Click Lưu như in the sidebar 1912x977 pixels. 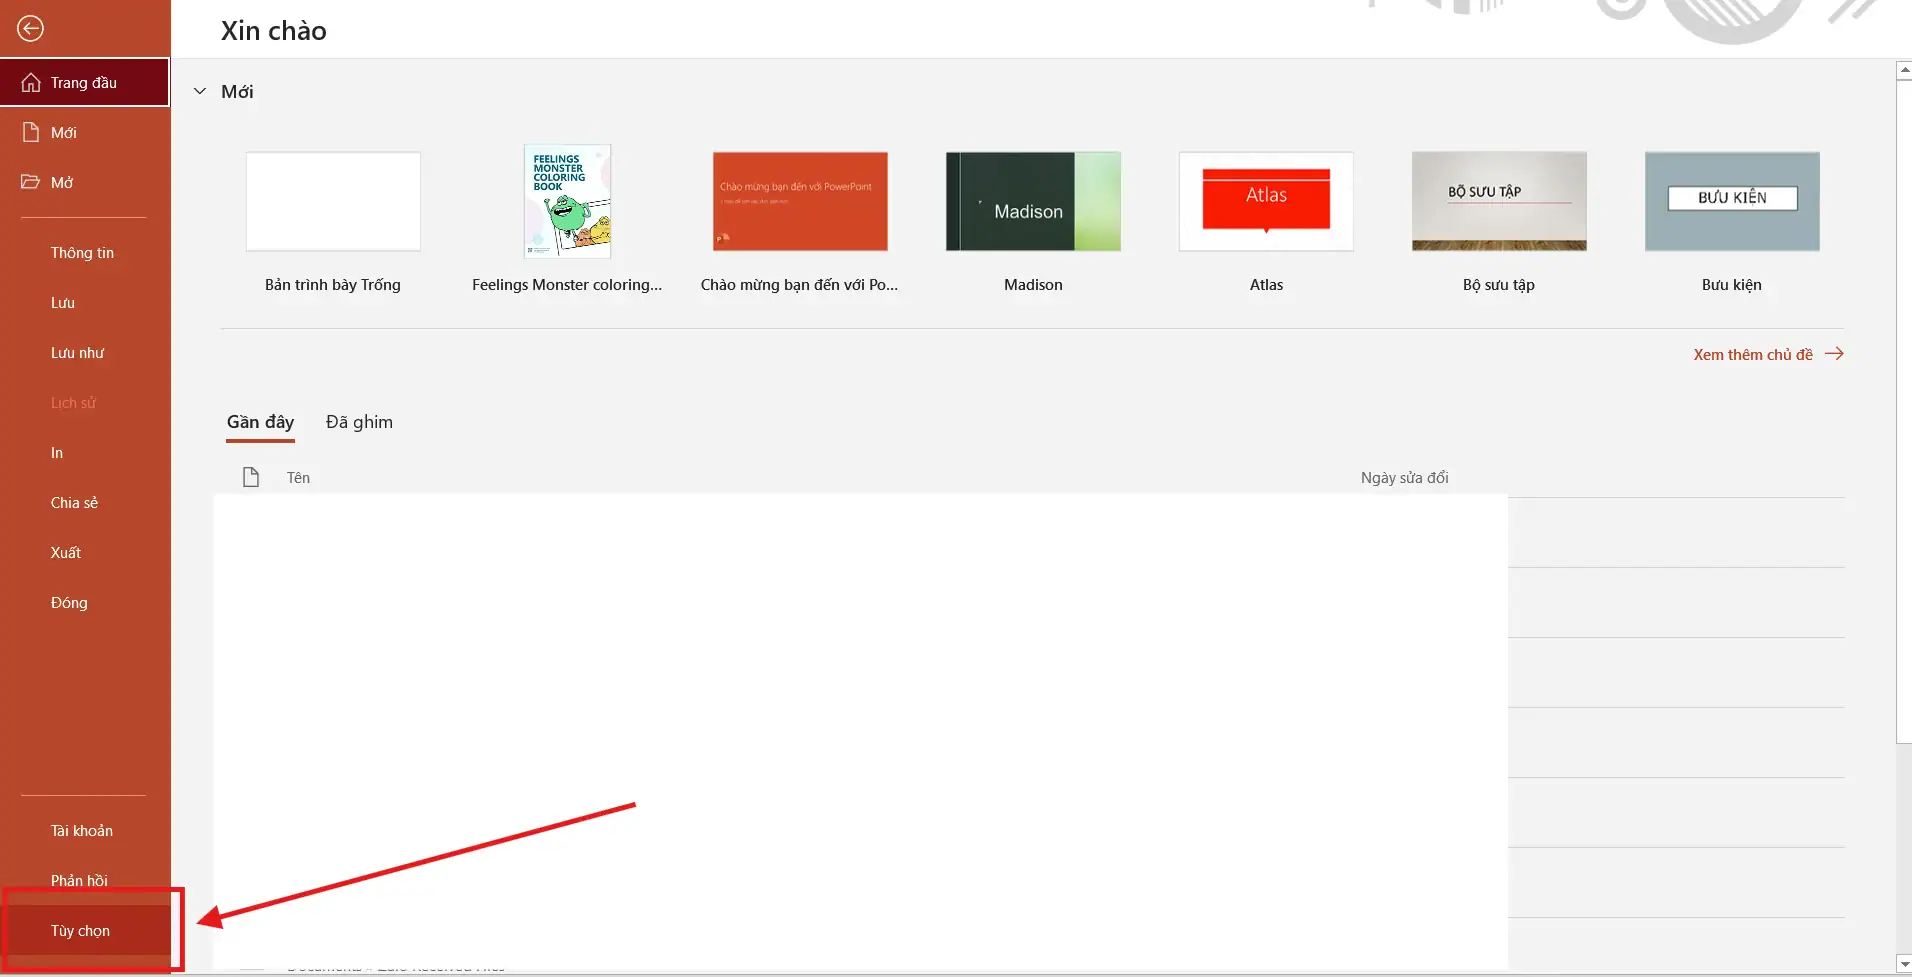point(77,352)
